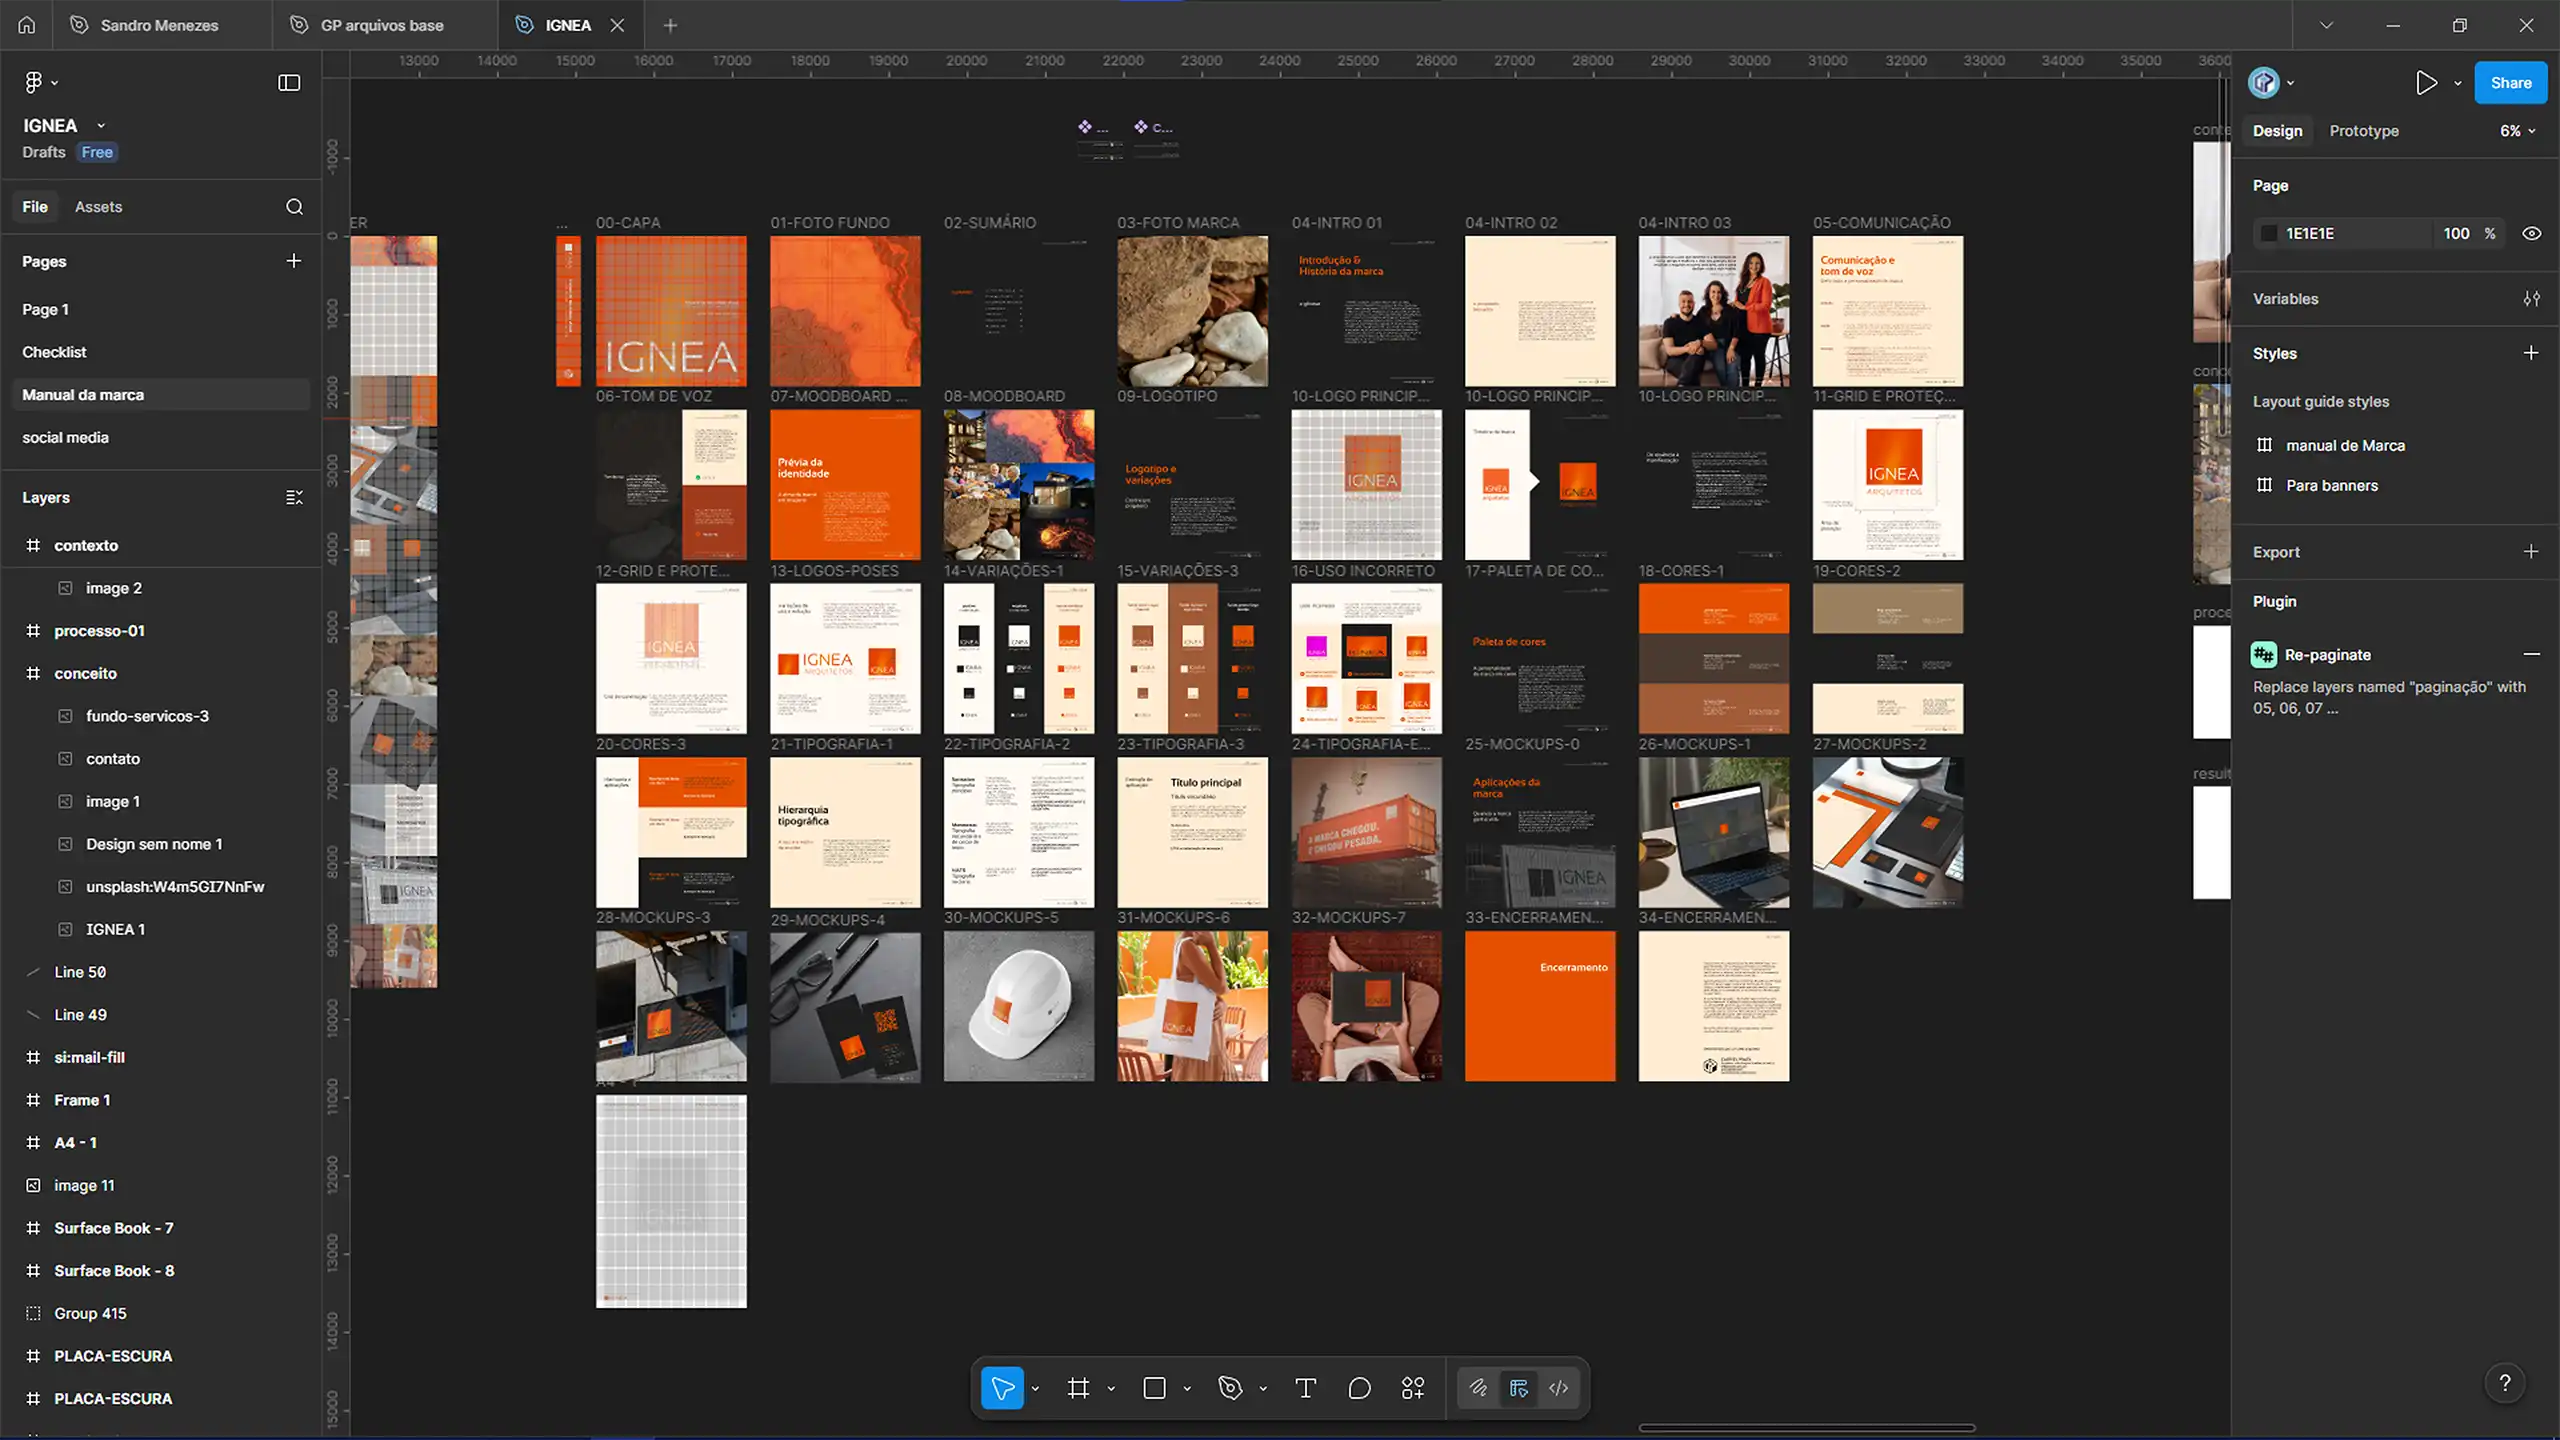Toggle Draw mode in bottom toolbar

(x=1478, y=1388)
